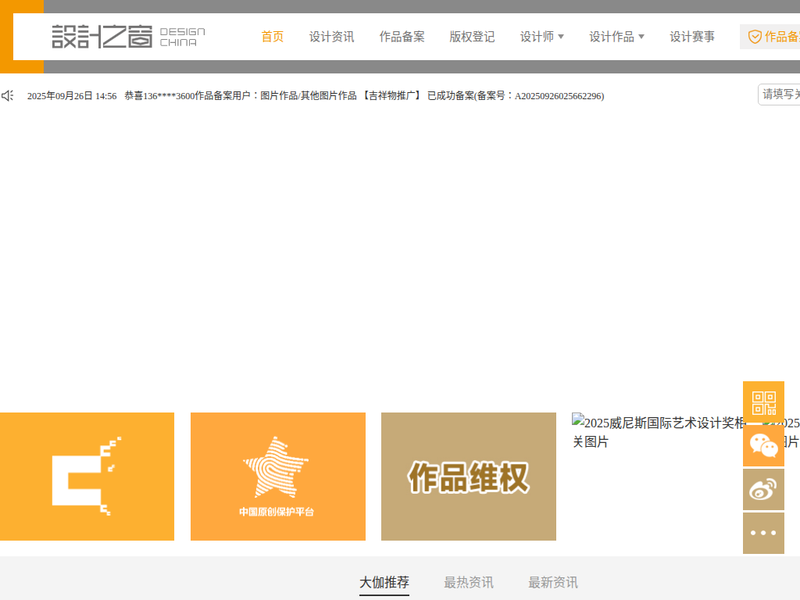The height and width of the screenshot is (600, 800).
Task: Click the search keyword input field
Action: [779, 95]
